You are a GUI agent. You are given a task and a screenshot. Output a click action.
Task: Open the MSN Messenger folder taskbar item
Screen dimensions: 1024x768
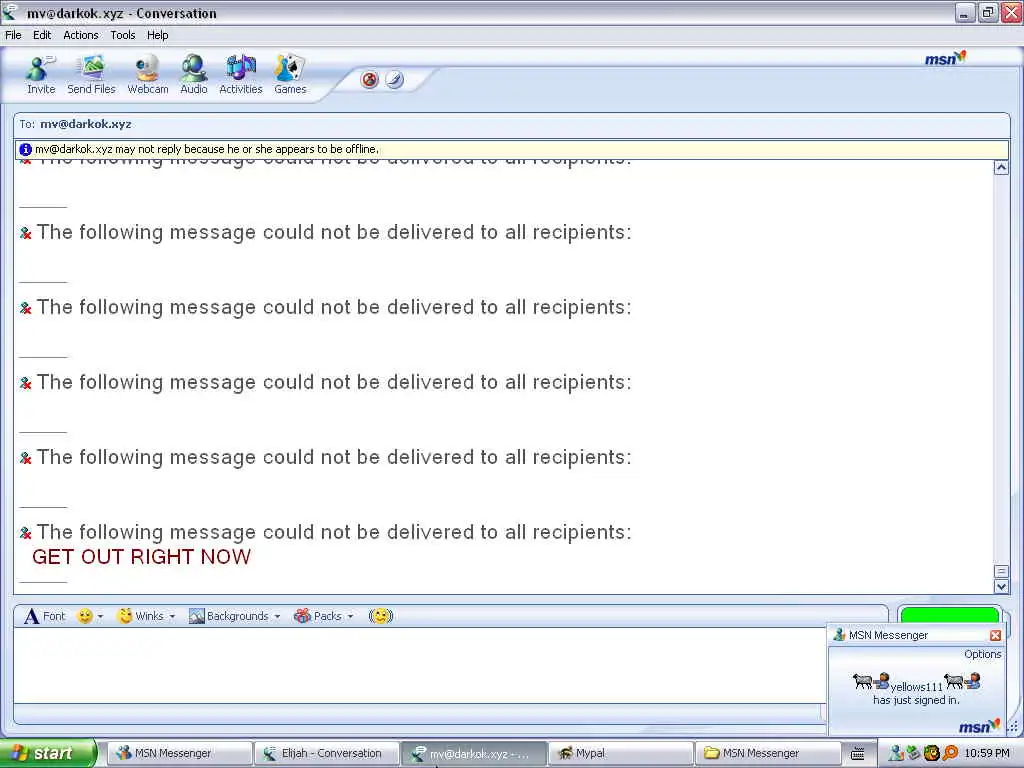click(x=768, y=753)
